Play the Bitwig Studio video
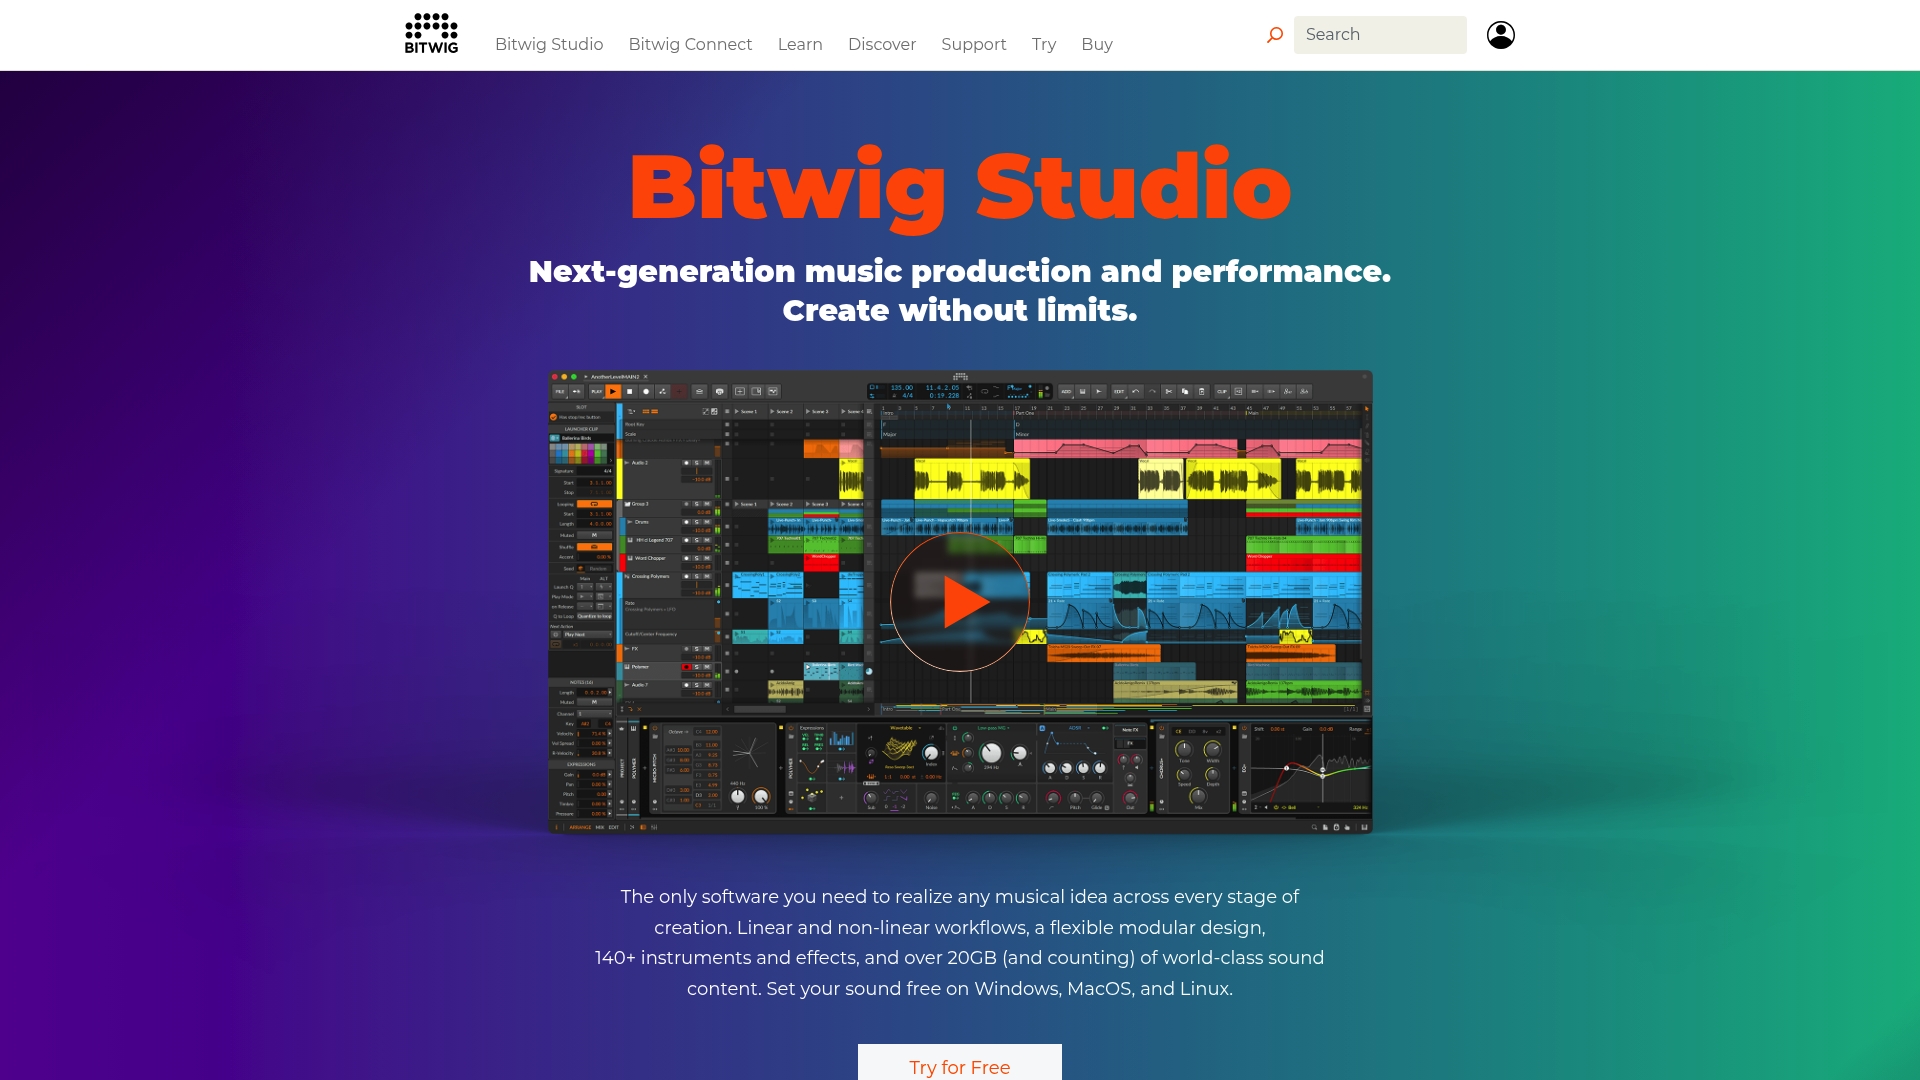1920x1080 pixels. point(960,602)
